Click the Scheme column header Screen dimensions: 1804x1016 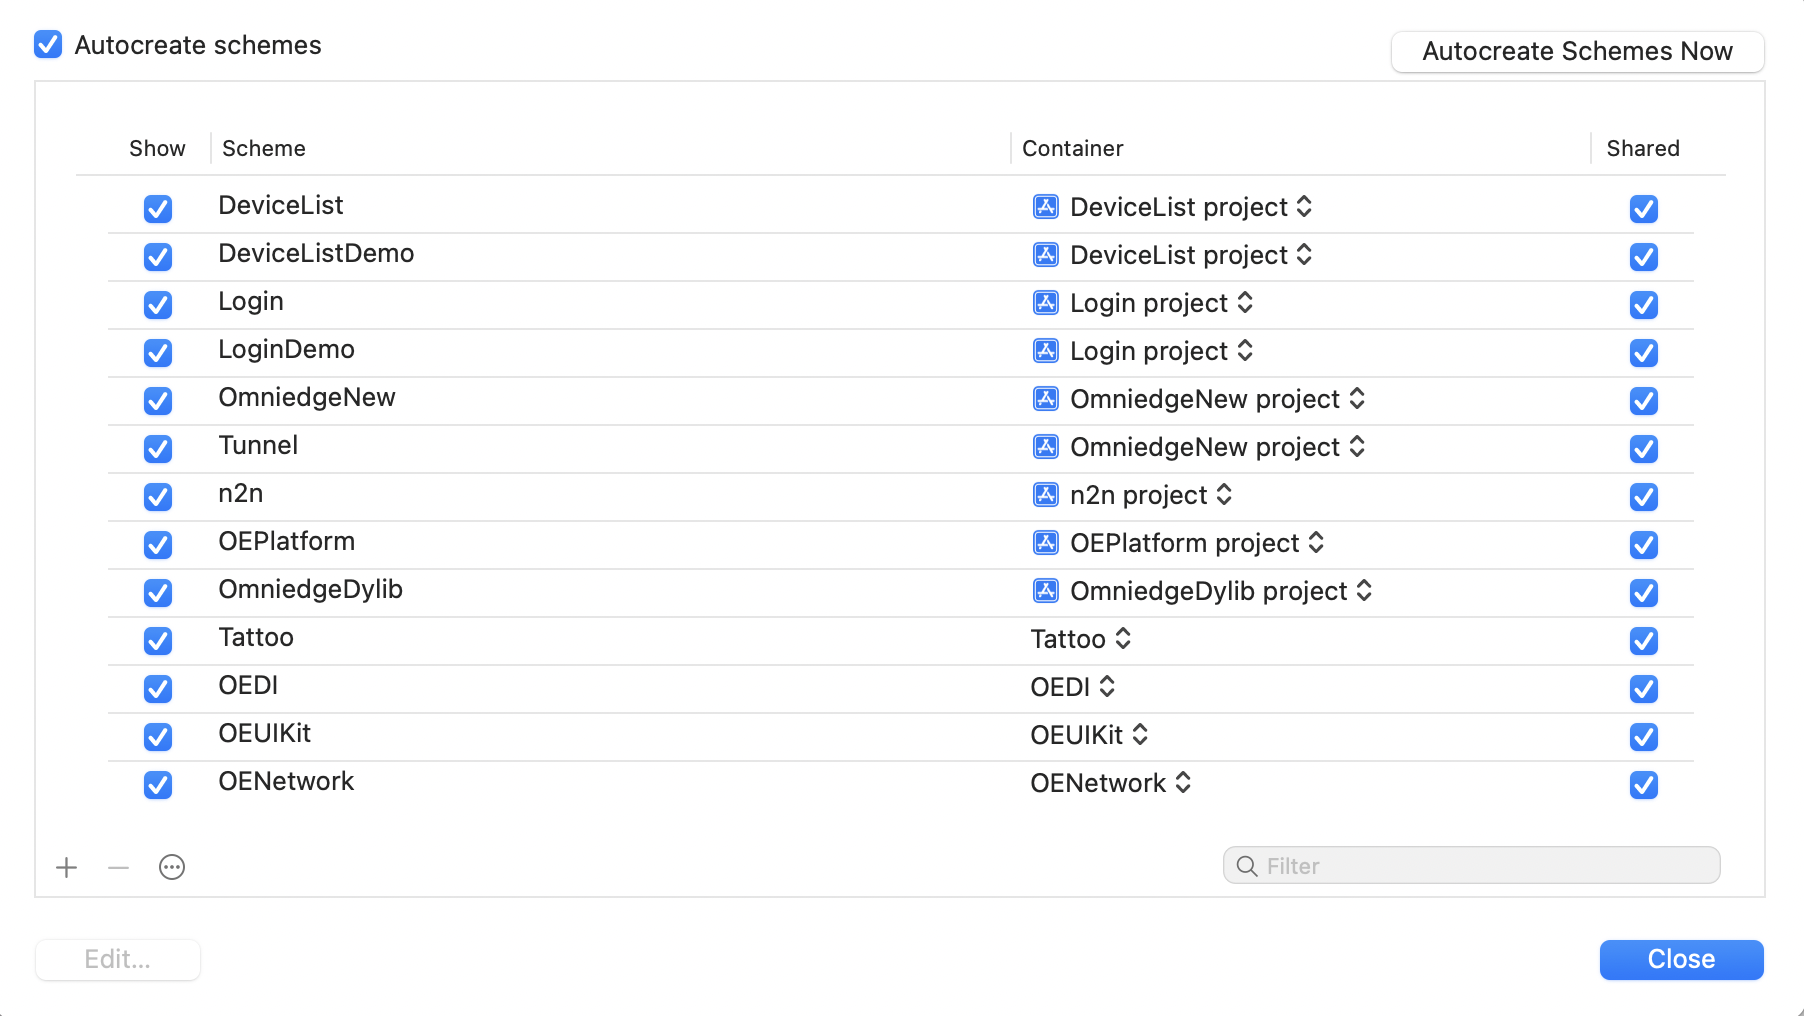click(264, 148)
